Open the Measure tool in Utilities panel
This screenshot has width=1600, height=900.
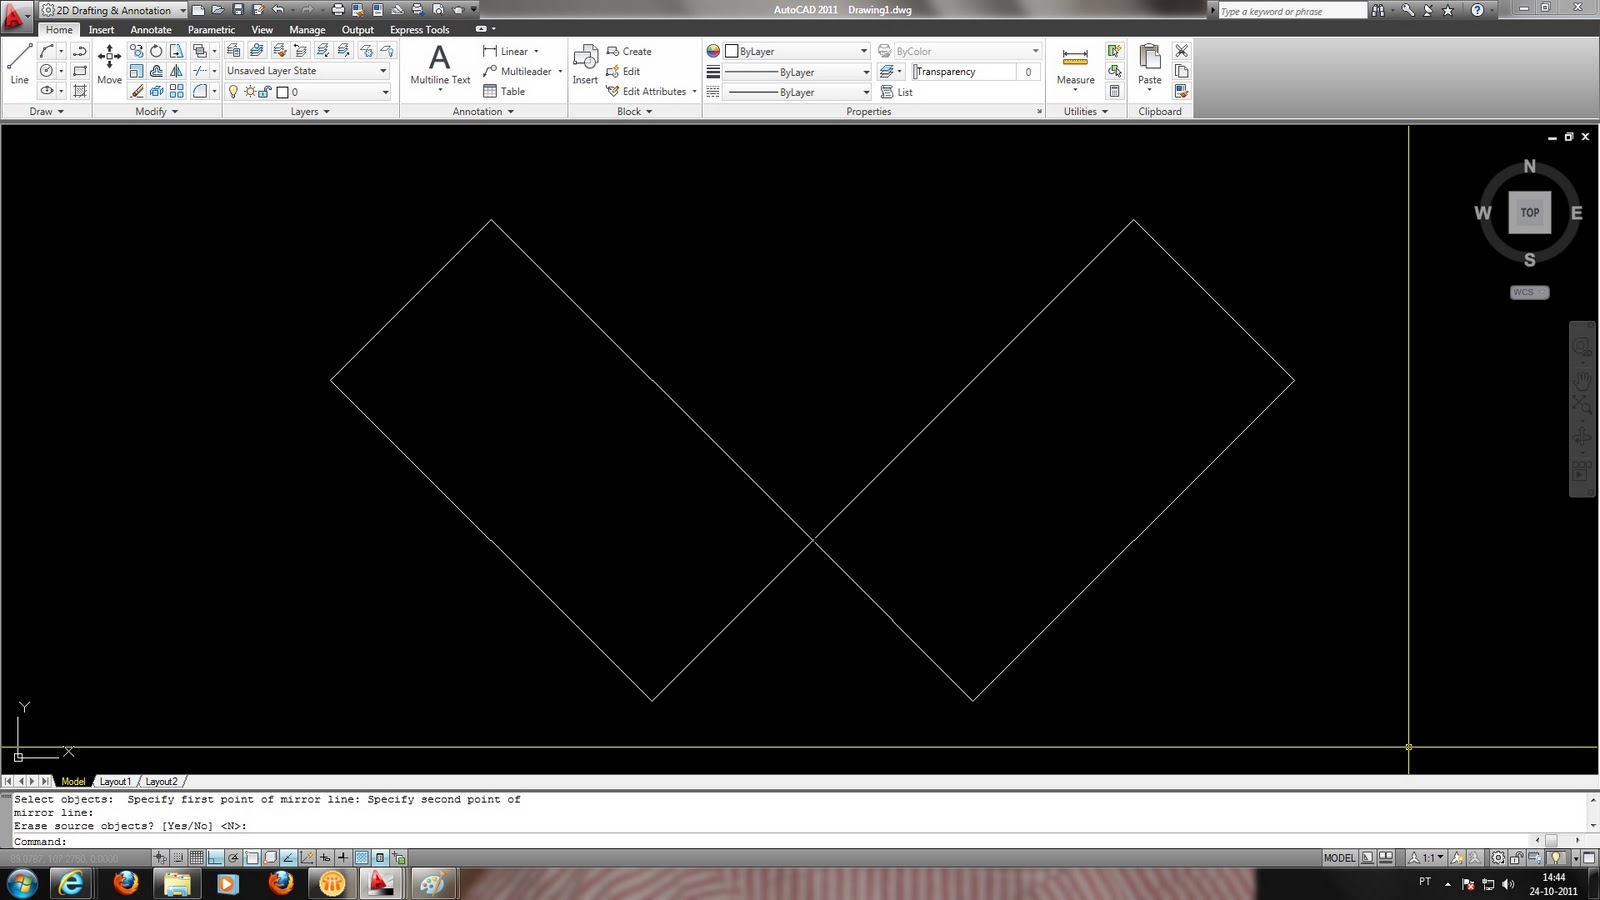1074,62
